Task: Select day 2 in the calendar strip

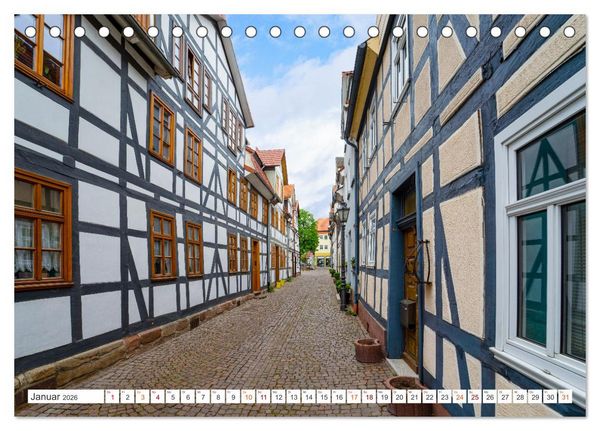Action: pyautogui.click(x=127, y=397)
